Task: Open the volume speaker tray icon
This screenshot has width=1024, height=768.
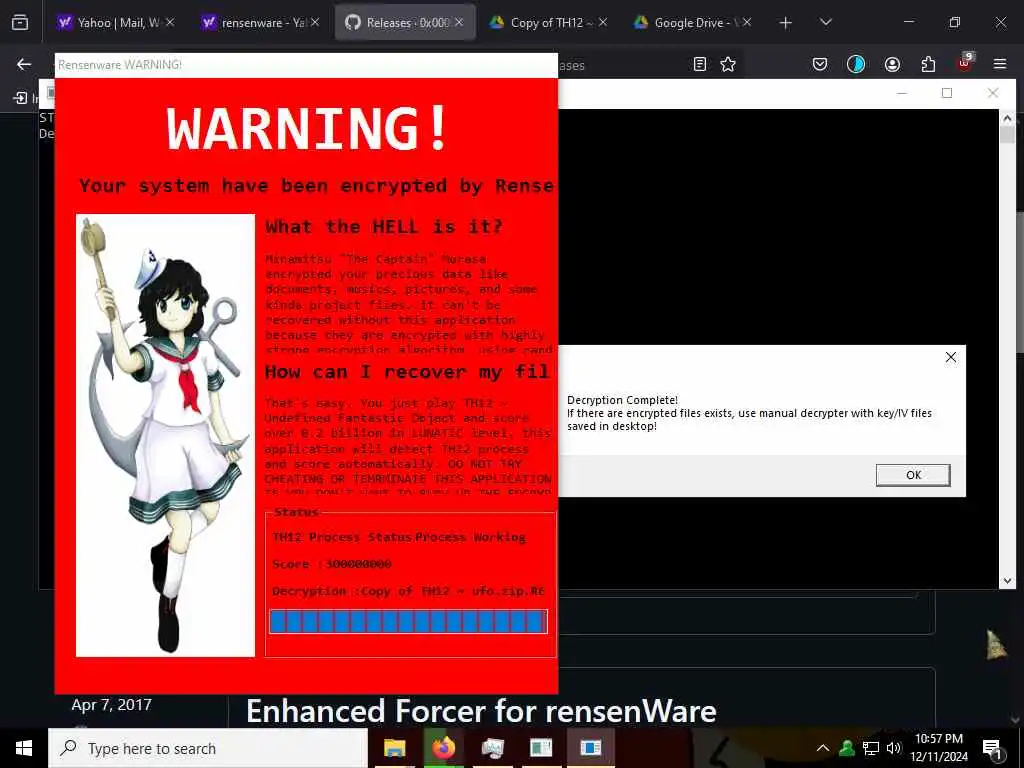Action: coord(894,748)
